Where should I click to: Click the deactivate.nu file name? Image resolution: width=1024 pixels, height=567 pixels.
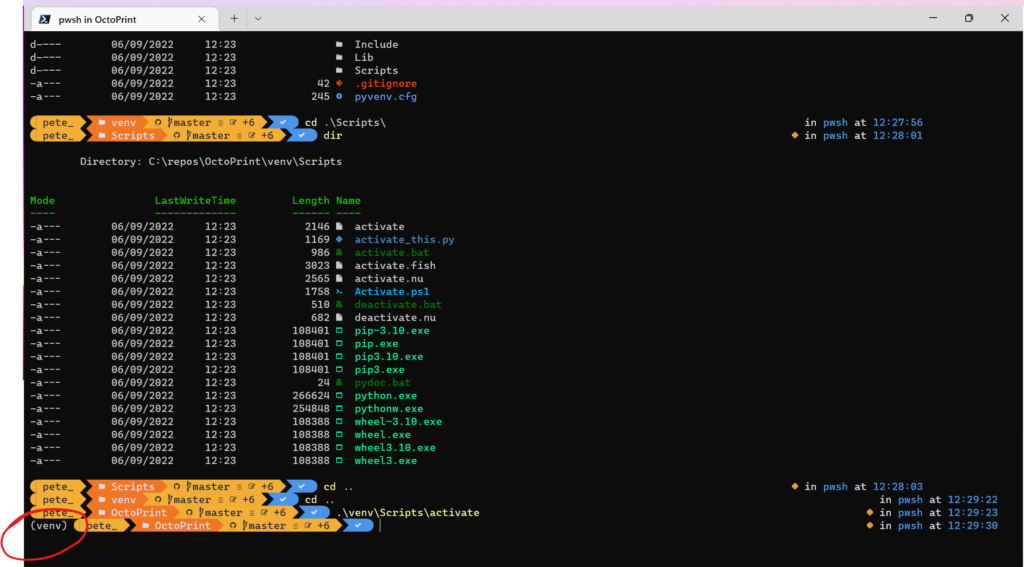coord(395,317)
